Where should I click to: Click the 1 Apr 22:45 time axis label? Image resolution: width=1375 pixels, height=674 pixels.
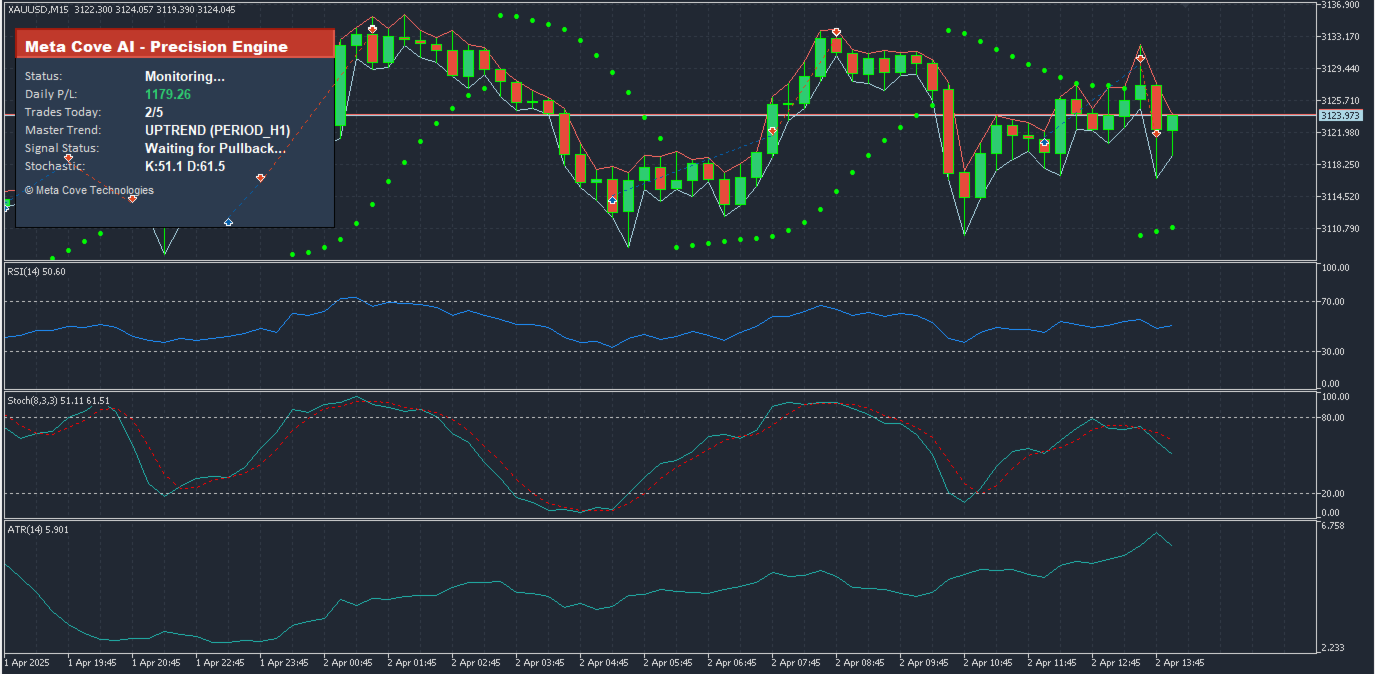[220, 662]
